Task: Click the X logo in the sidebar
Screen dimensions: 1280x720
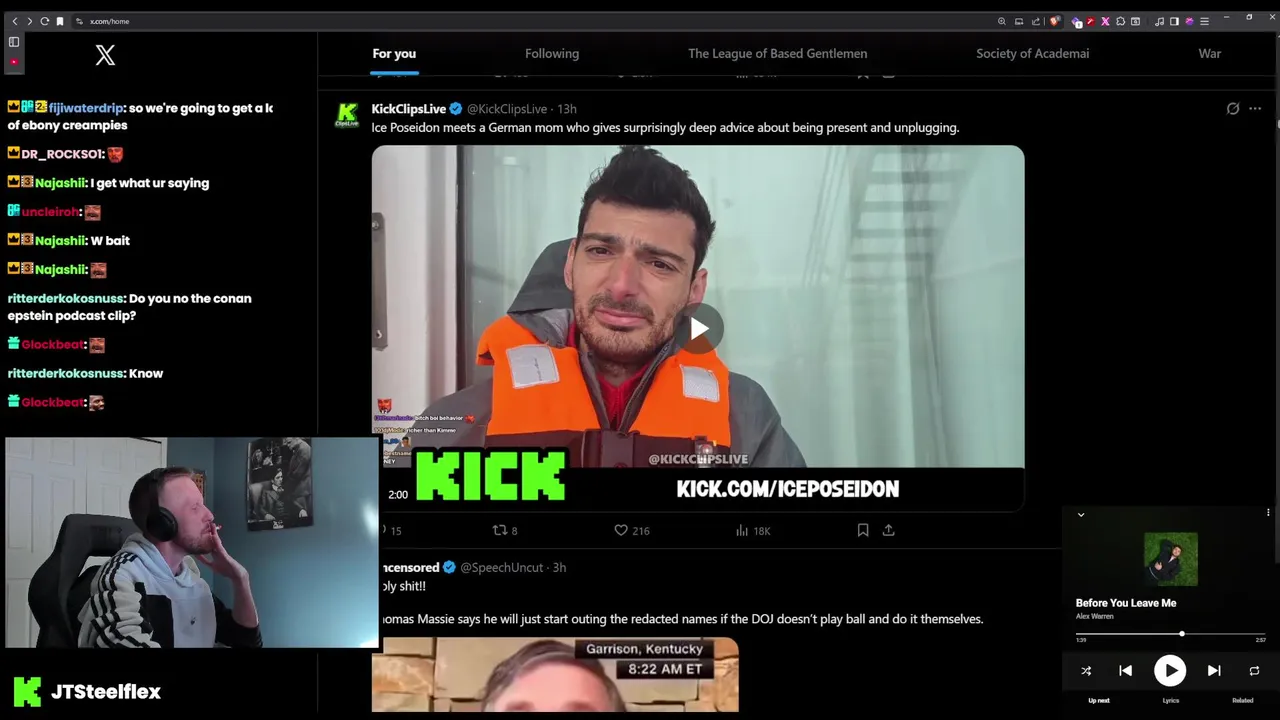Action: click(105, 56)
